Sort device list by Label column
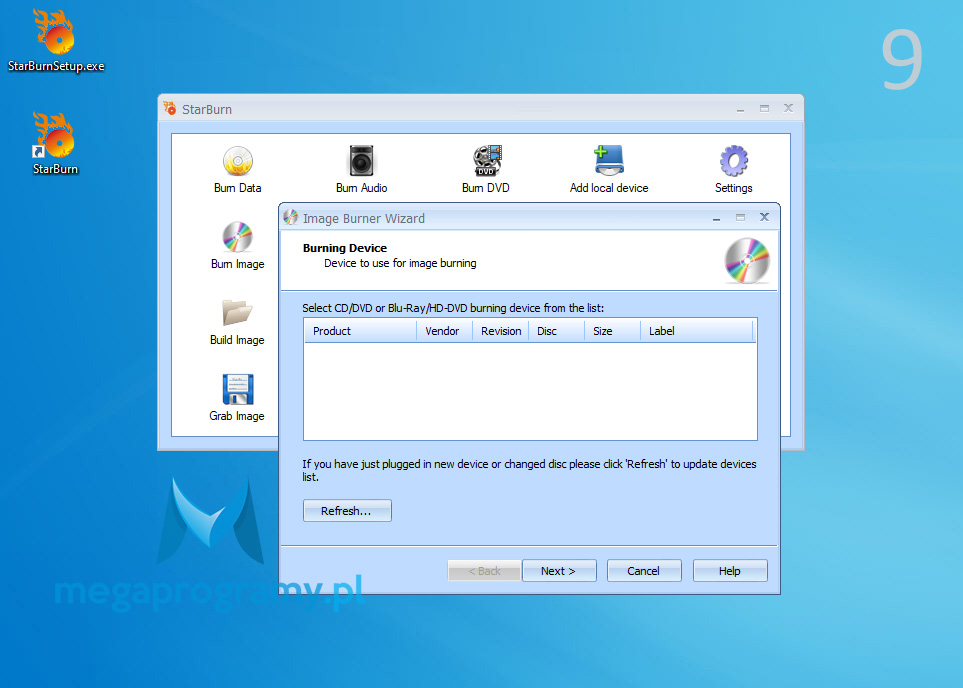 click(696, 331)
